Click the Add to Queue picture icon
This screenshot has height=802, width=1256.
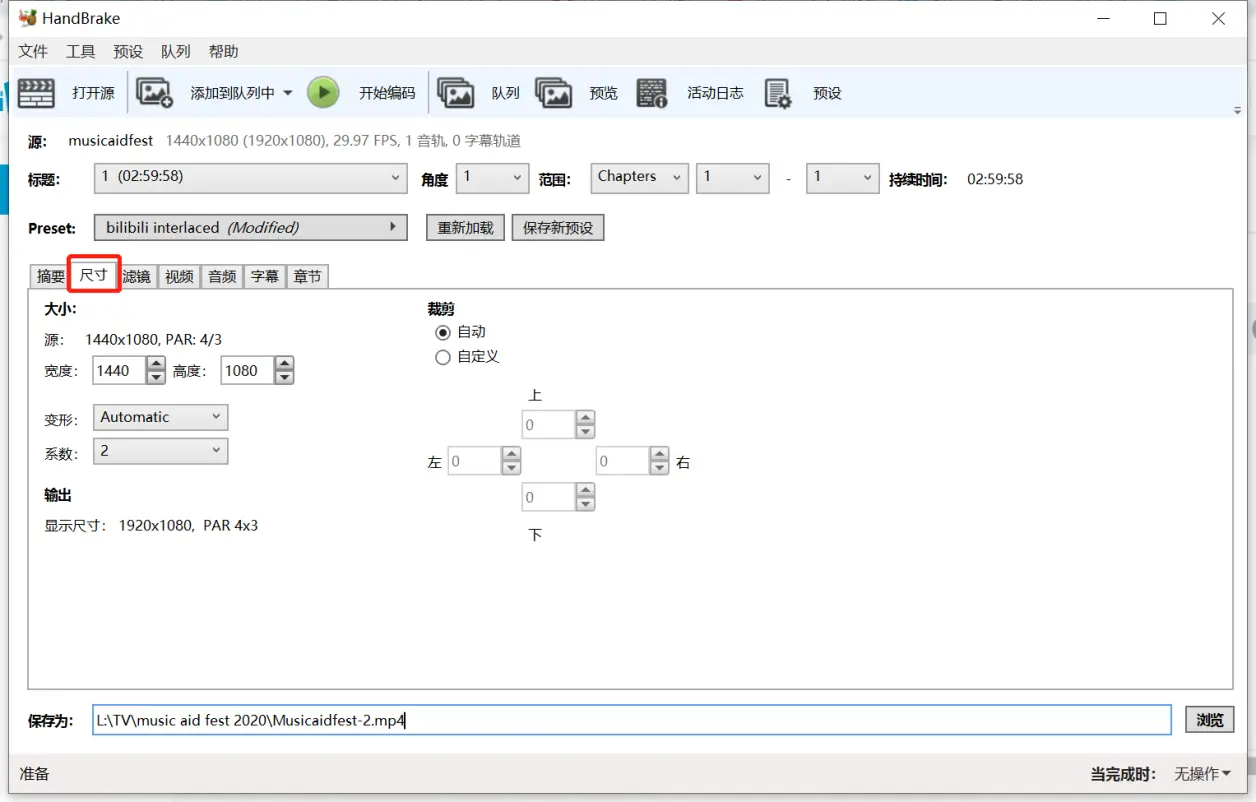coord(155,93)
